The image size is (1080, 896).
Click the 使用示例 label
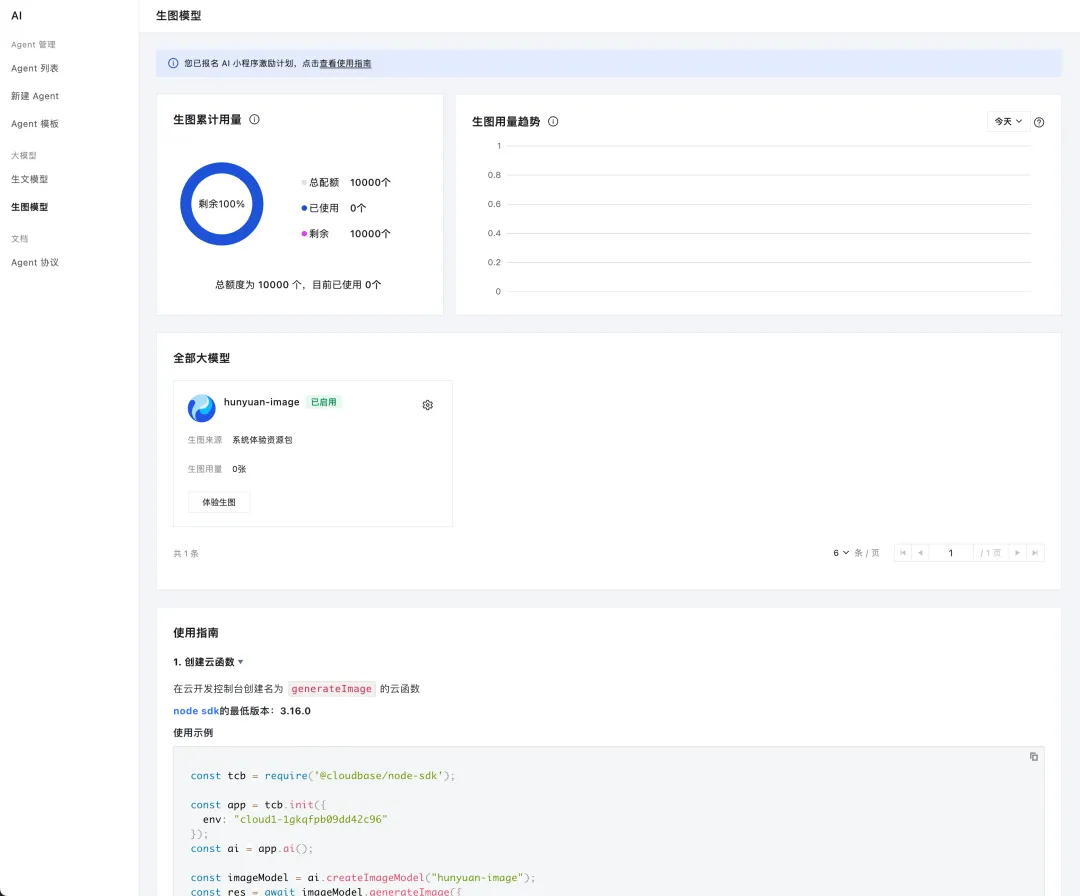(x=193, y=733)
